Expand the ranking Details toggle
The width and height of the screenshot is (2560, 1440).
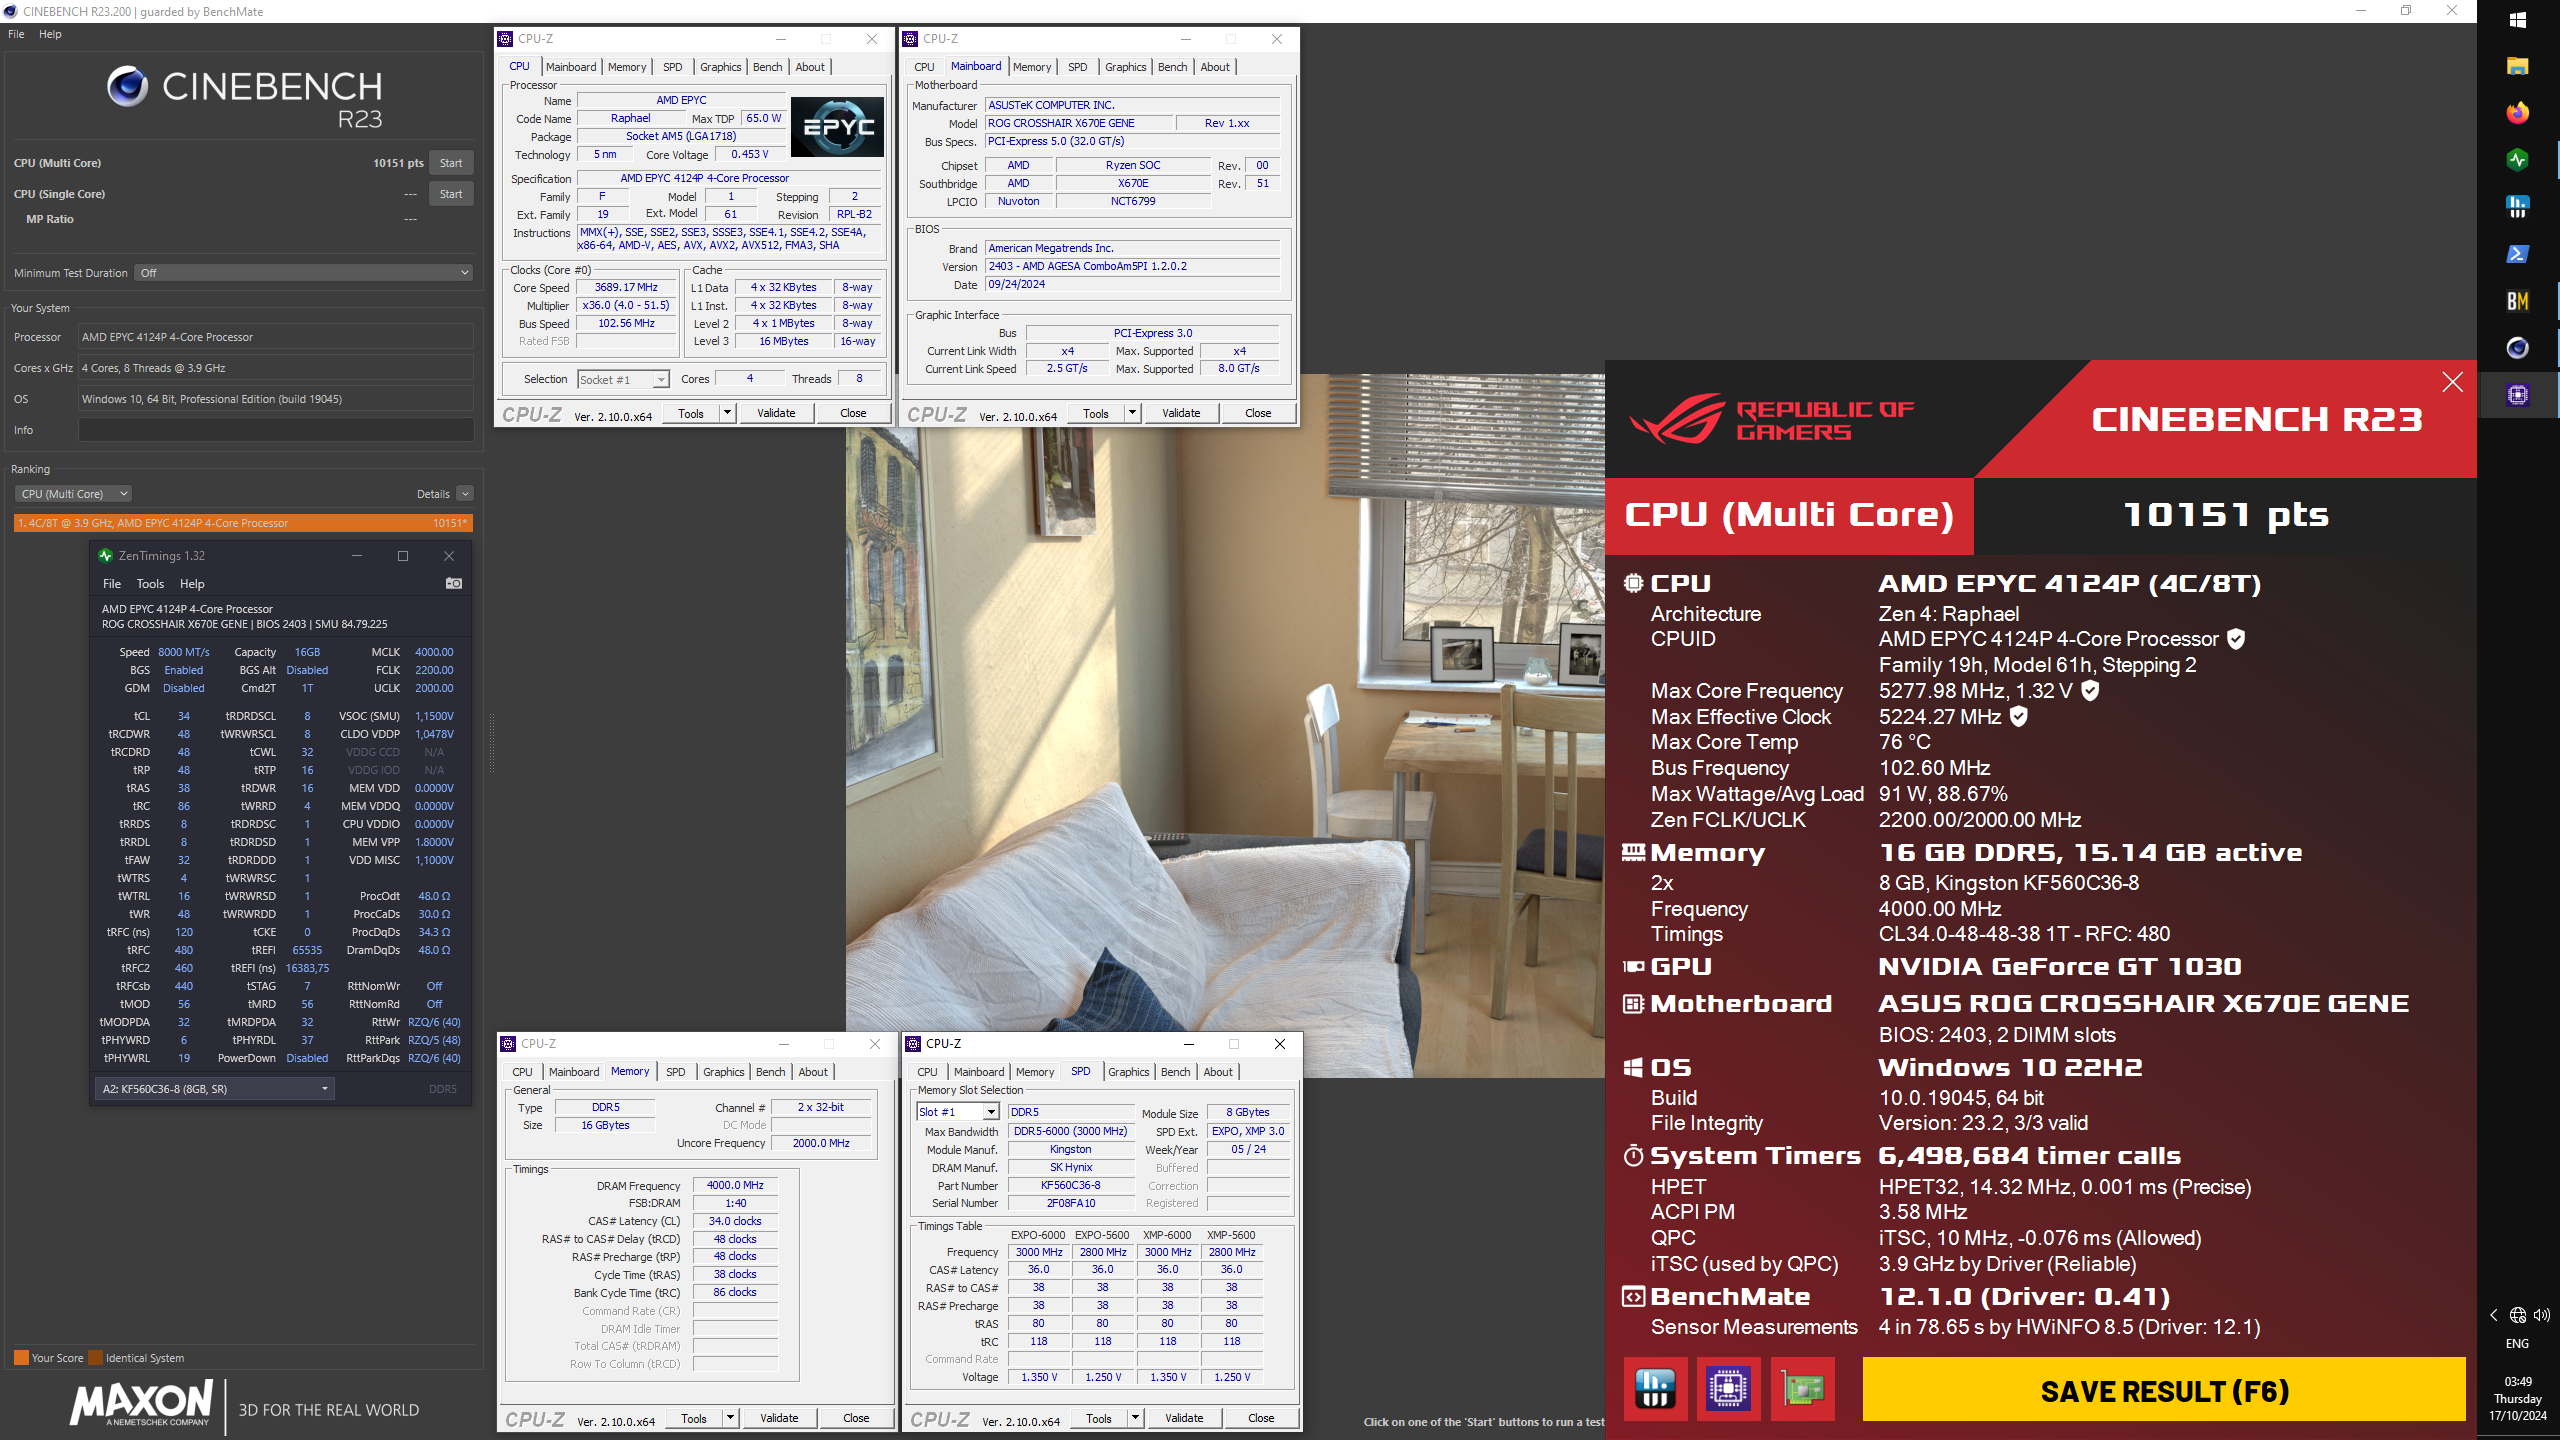click(465, 494)
